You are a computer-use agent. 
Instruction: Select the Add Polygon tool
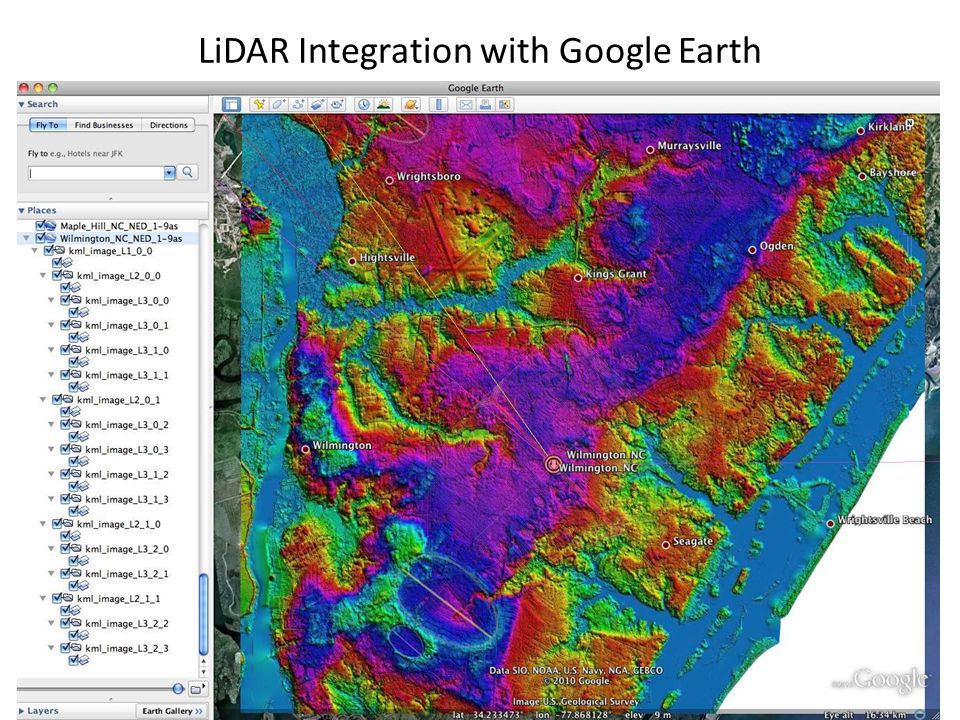point(278,105)
